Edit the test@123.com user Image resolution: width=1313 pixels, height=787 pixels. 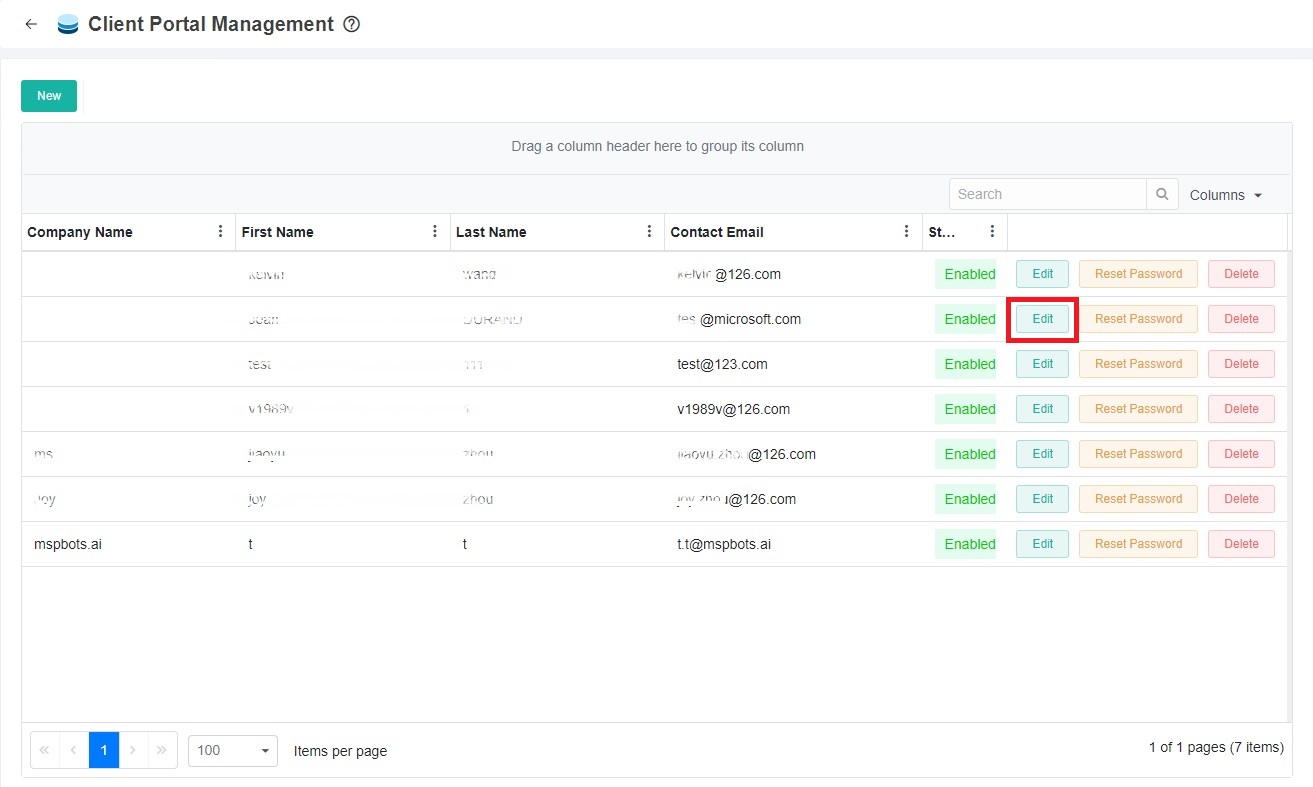(1042, 364)
